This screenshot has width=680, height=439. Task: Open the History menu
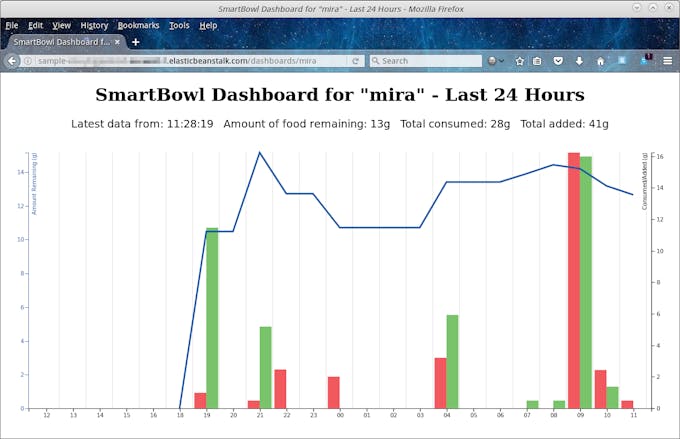pyautogui.click(x=94, y=26)
